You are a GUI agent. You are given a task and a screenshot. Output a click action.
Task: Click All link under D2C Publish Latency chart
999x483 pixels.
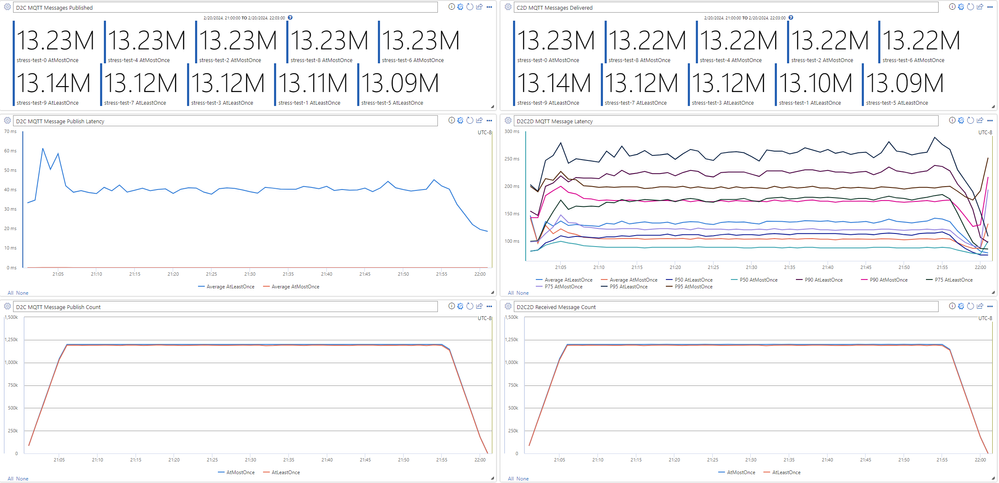tap(10, 292)
